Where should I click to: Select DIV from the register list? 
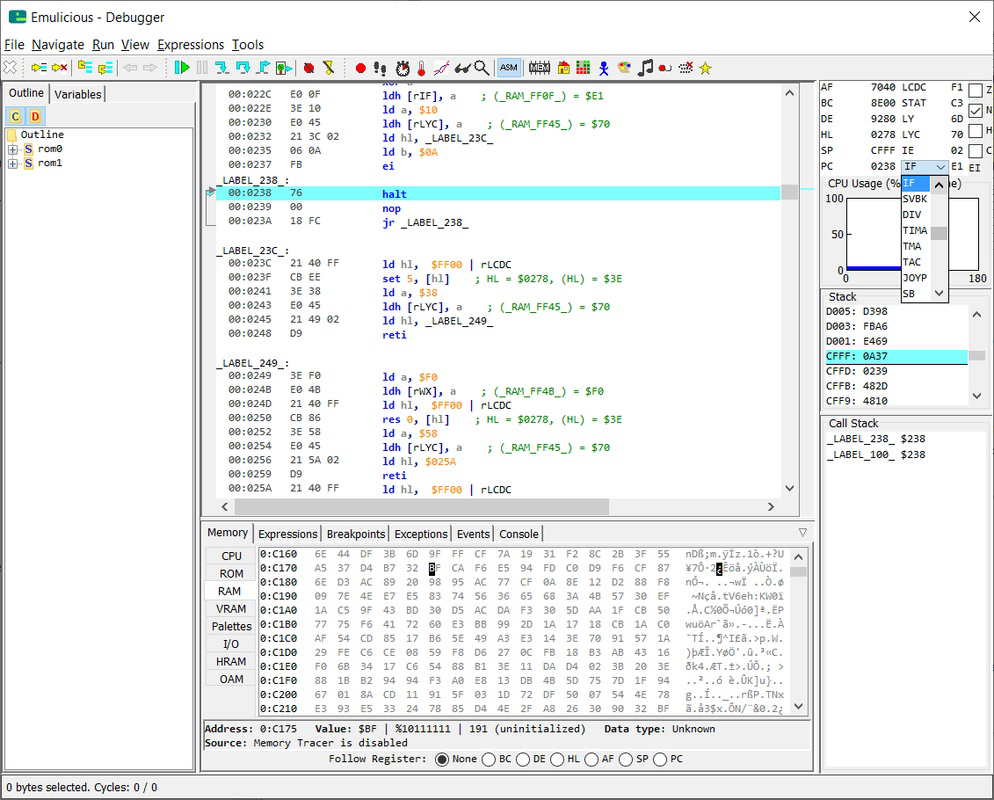tap(915, 215)
